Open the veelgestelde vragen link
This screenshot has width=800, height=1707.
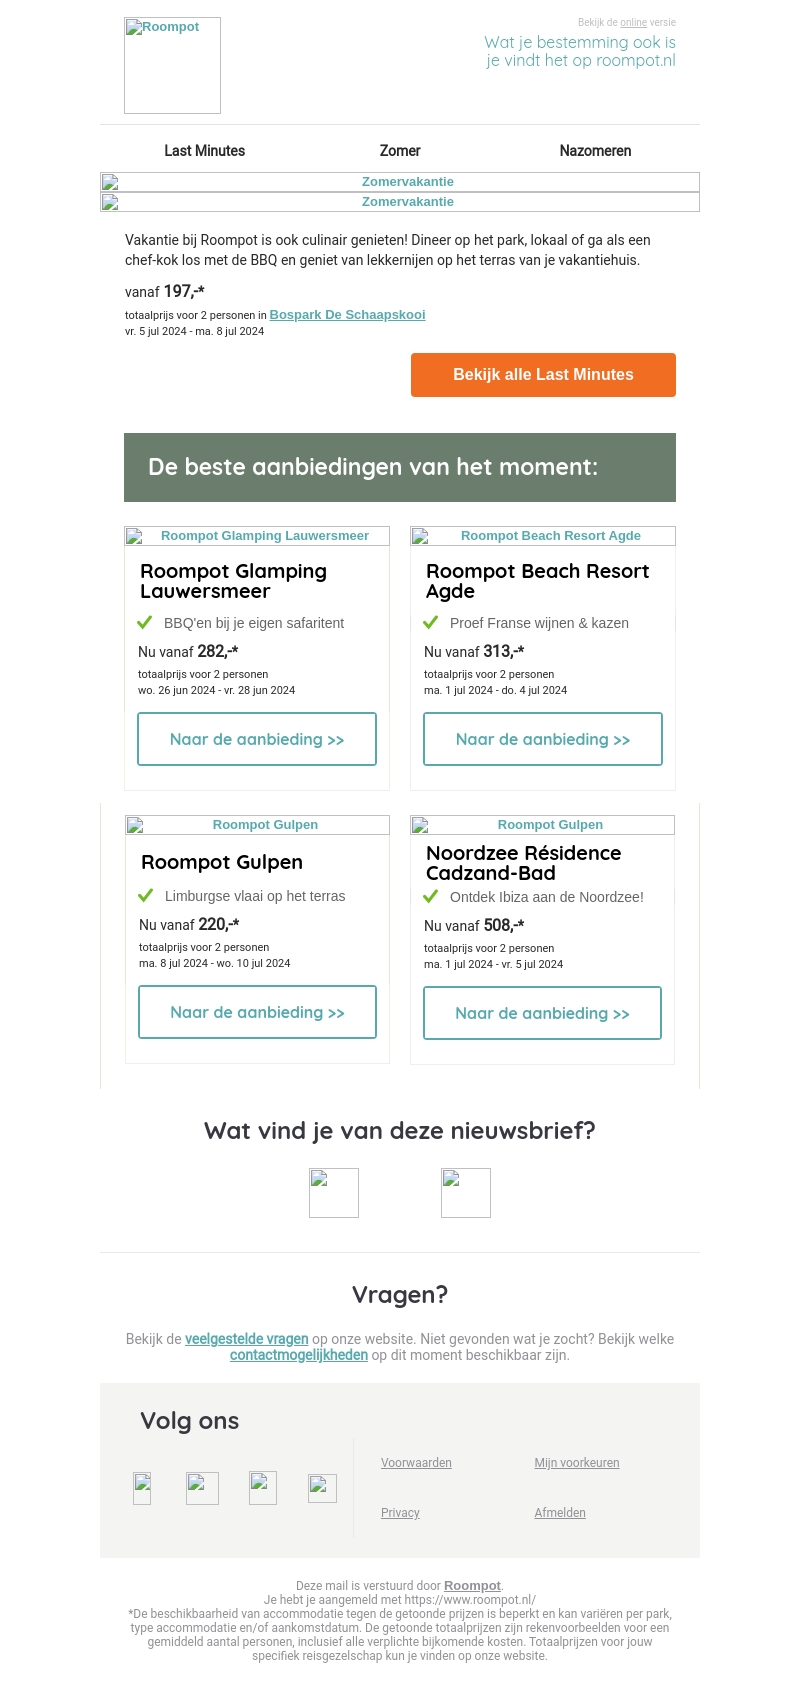click(x=247, y=1339)
